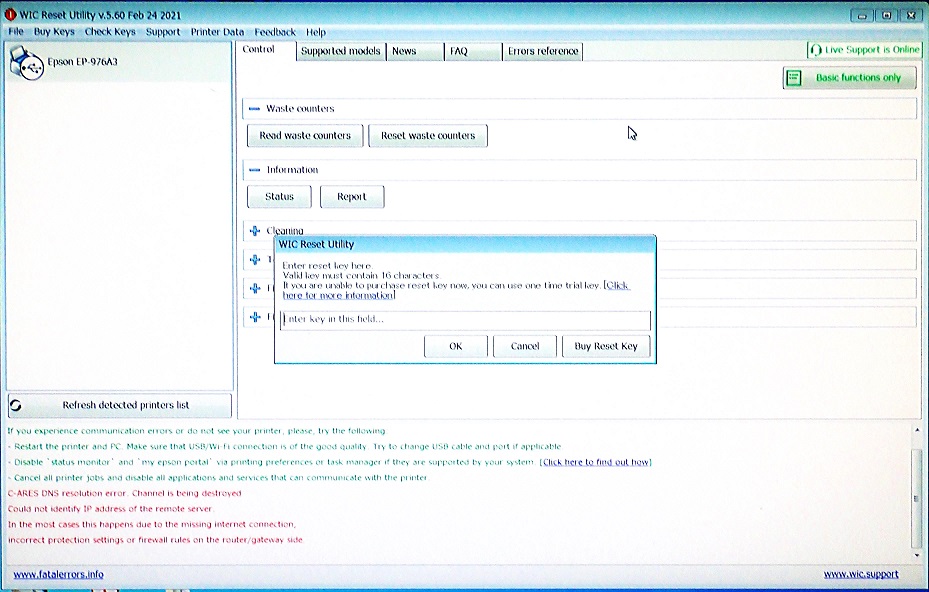The height and width of the screenshot is (592, 929).
Task: Close the WIC Reset Utility window
Action: (x=911, y=15)
